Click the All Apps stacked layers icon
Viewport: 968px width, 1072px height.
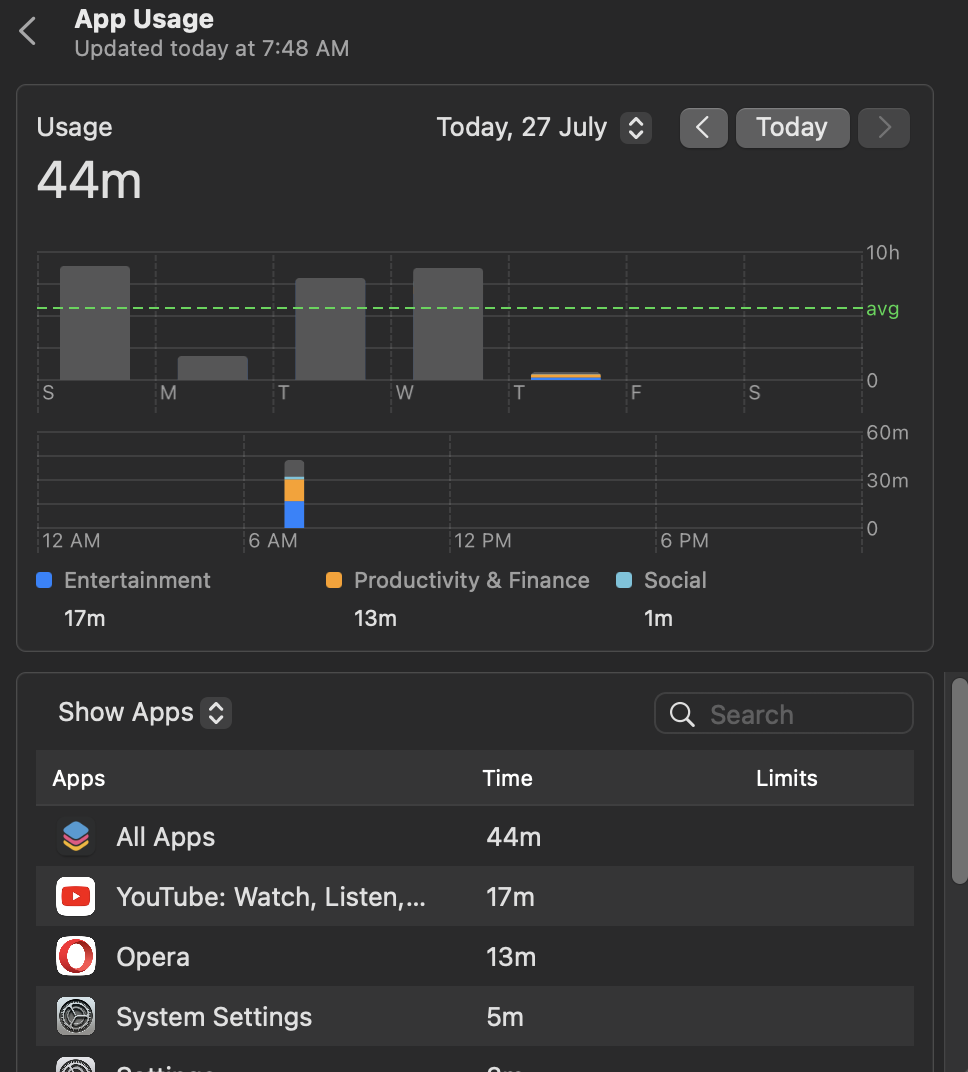pos(76,836)
